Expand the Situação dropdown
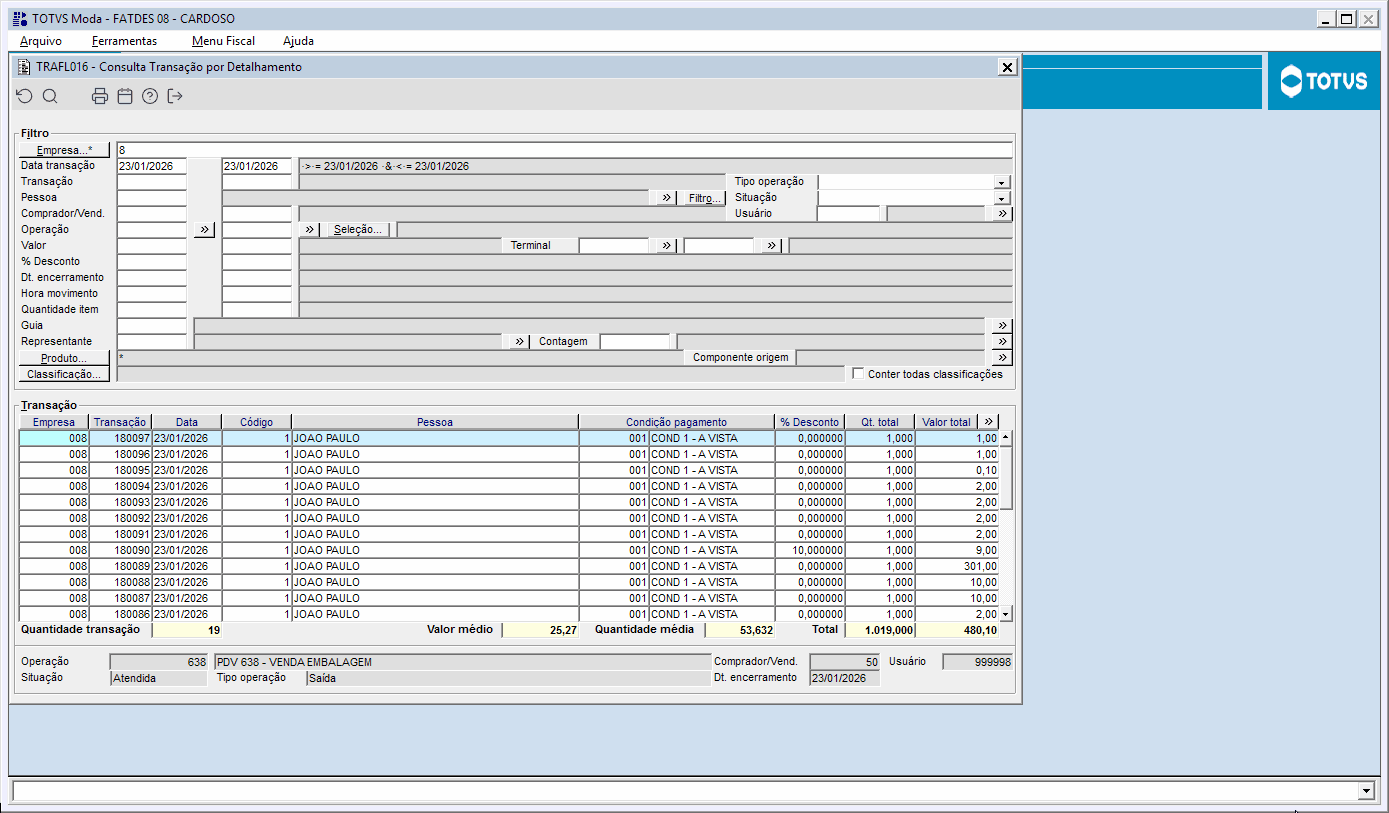Viewport: 1389px width, 813px height. click(1001, 198)
